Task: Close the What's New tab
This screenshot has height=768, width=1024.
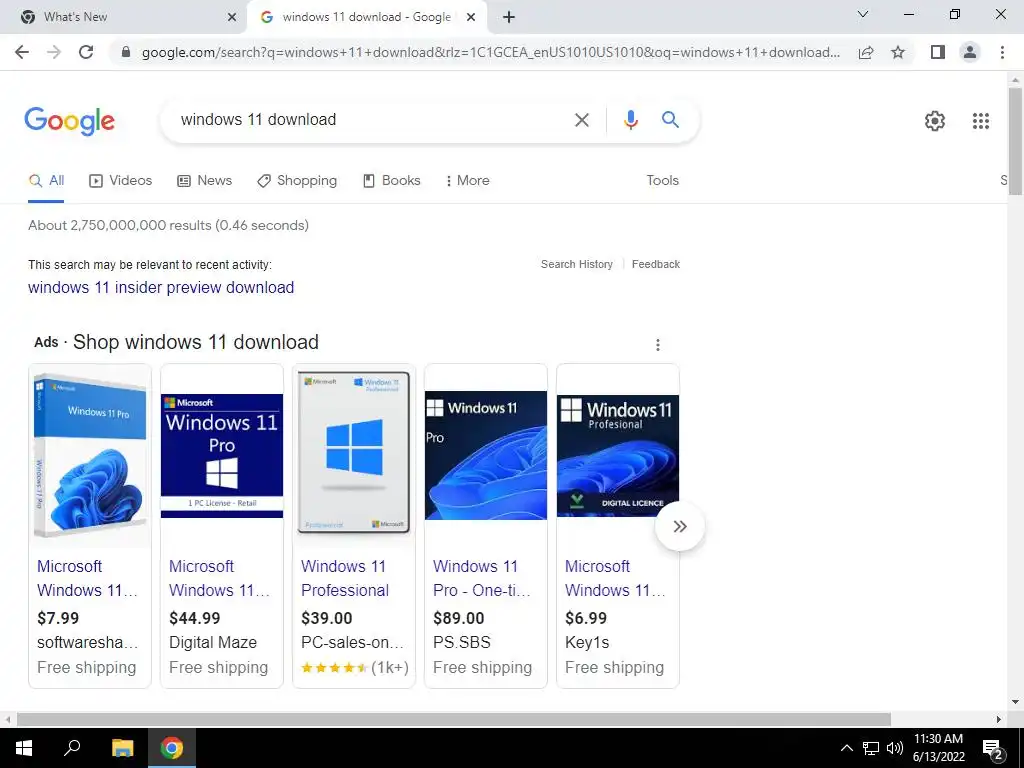Action: (232, 17)
